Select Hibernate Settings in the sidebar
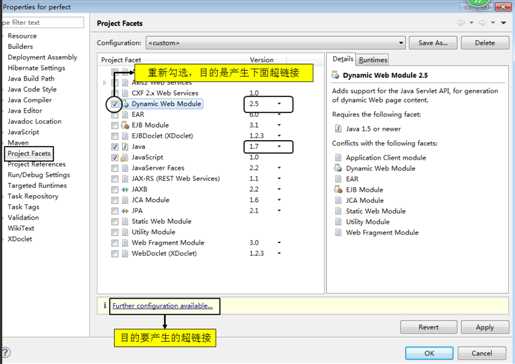Viewport: 515px width, 364px height. [36, 68]
